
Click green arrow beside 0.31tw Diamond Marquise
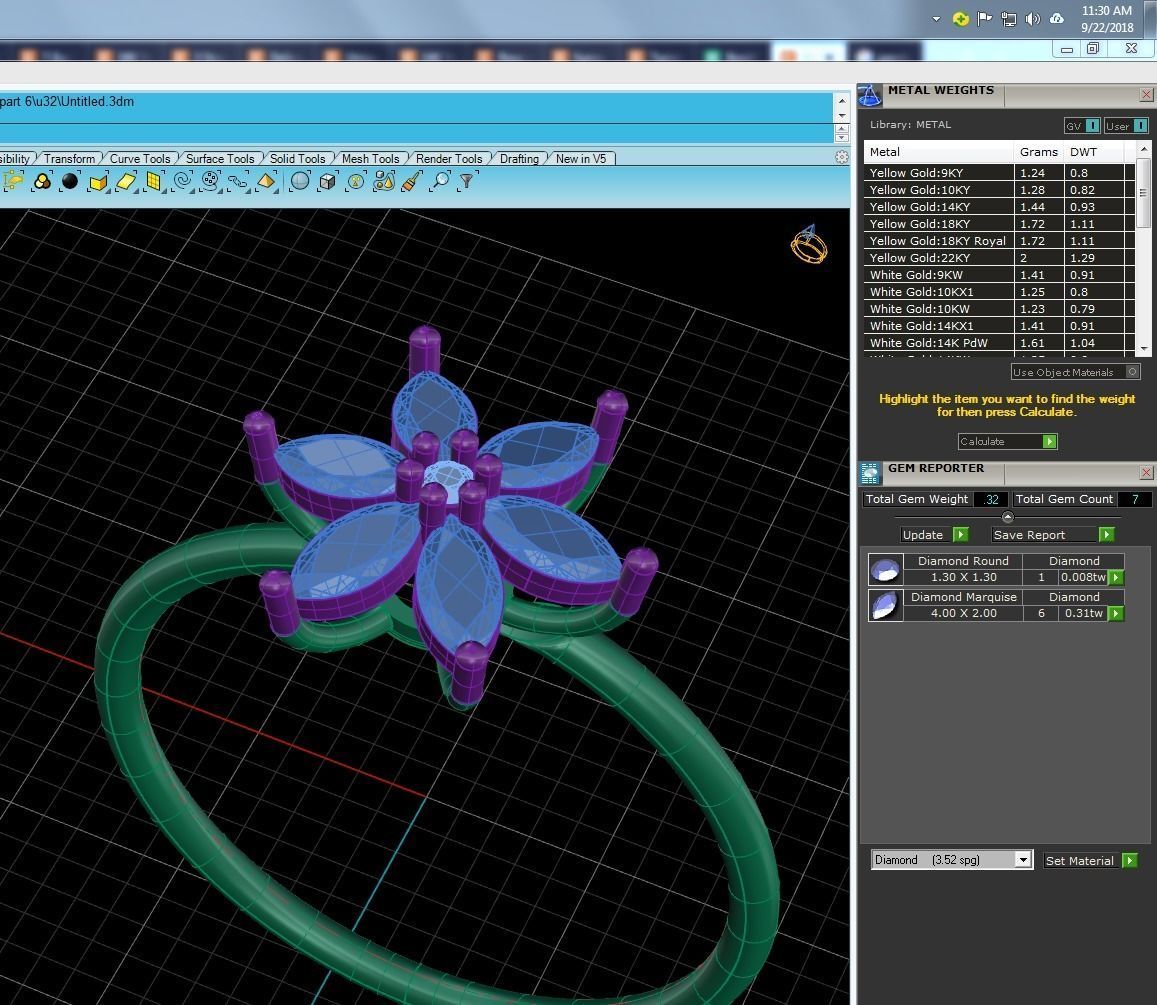click(x=1116, y=613)
